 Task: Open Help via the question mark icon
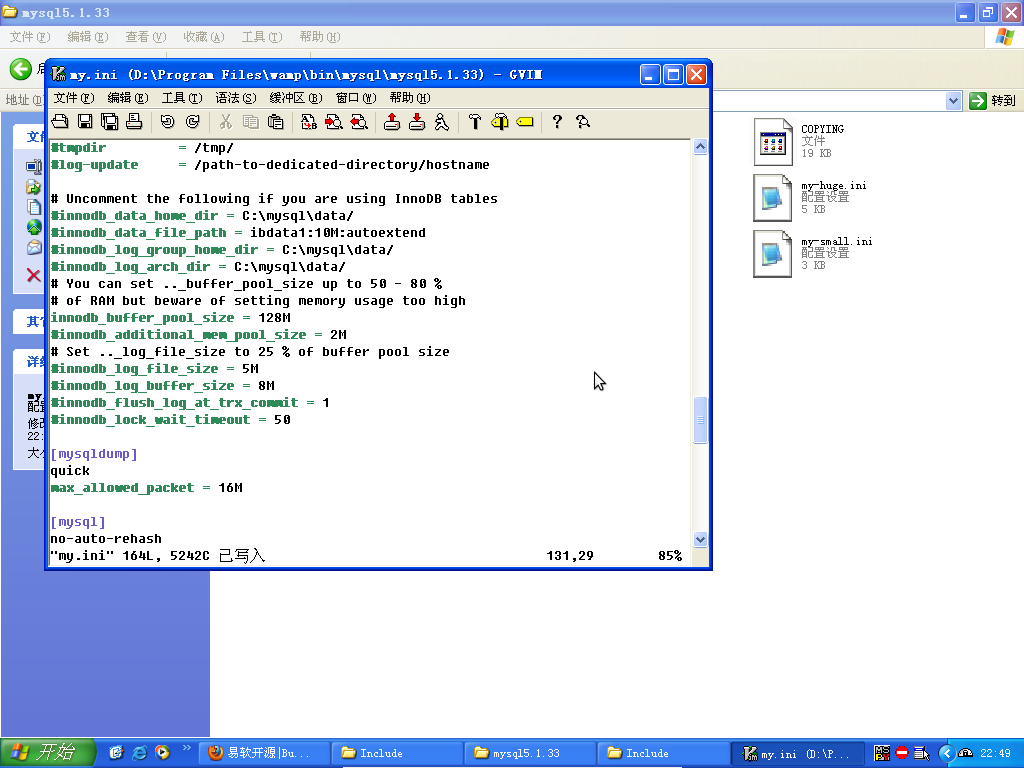(557, 121)
